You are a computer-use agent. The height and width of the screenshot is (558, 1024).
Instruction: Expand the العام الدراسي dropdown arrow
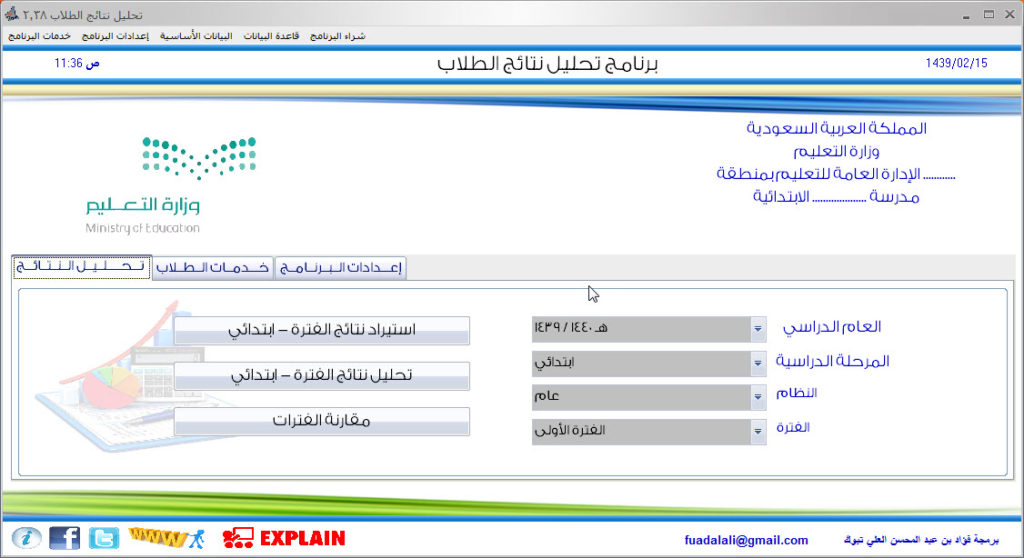point(758,329)
